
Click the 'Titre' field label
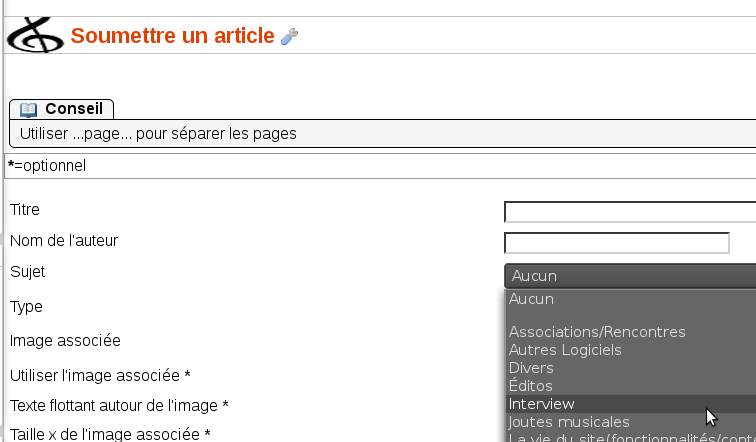click(x=25, y=210)
